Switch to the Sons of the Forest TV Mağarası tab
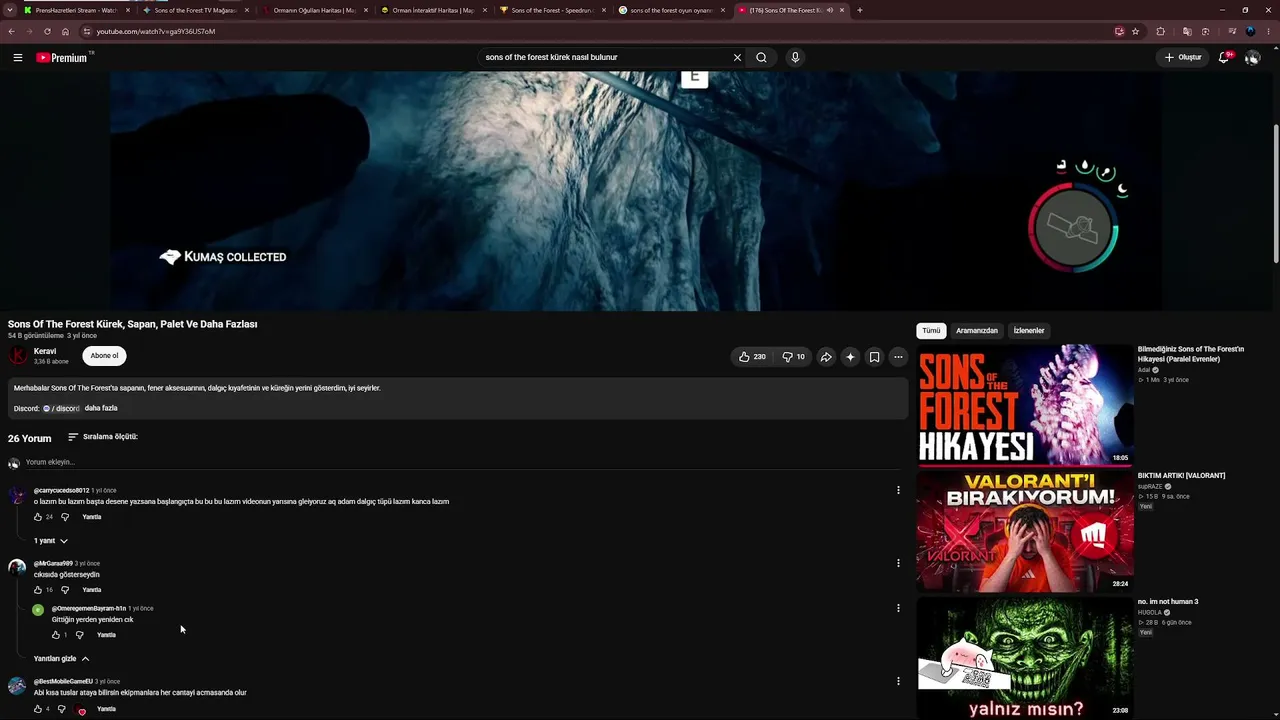This screenshot has height=720, width=1280. coord(195,10)
